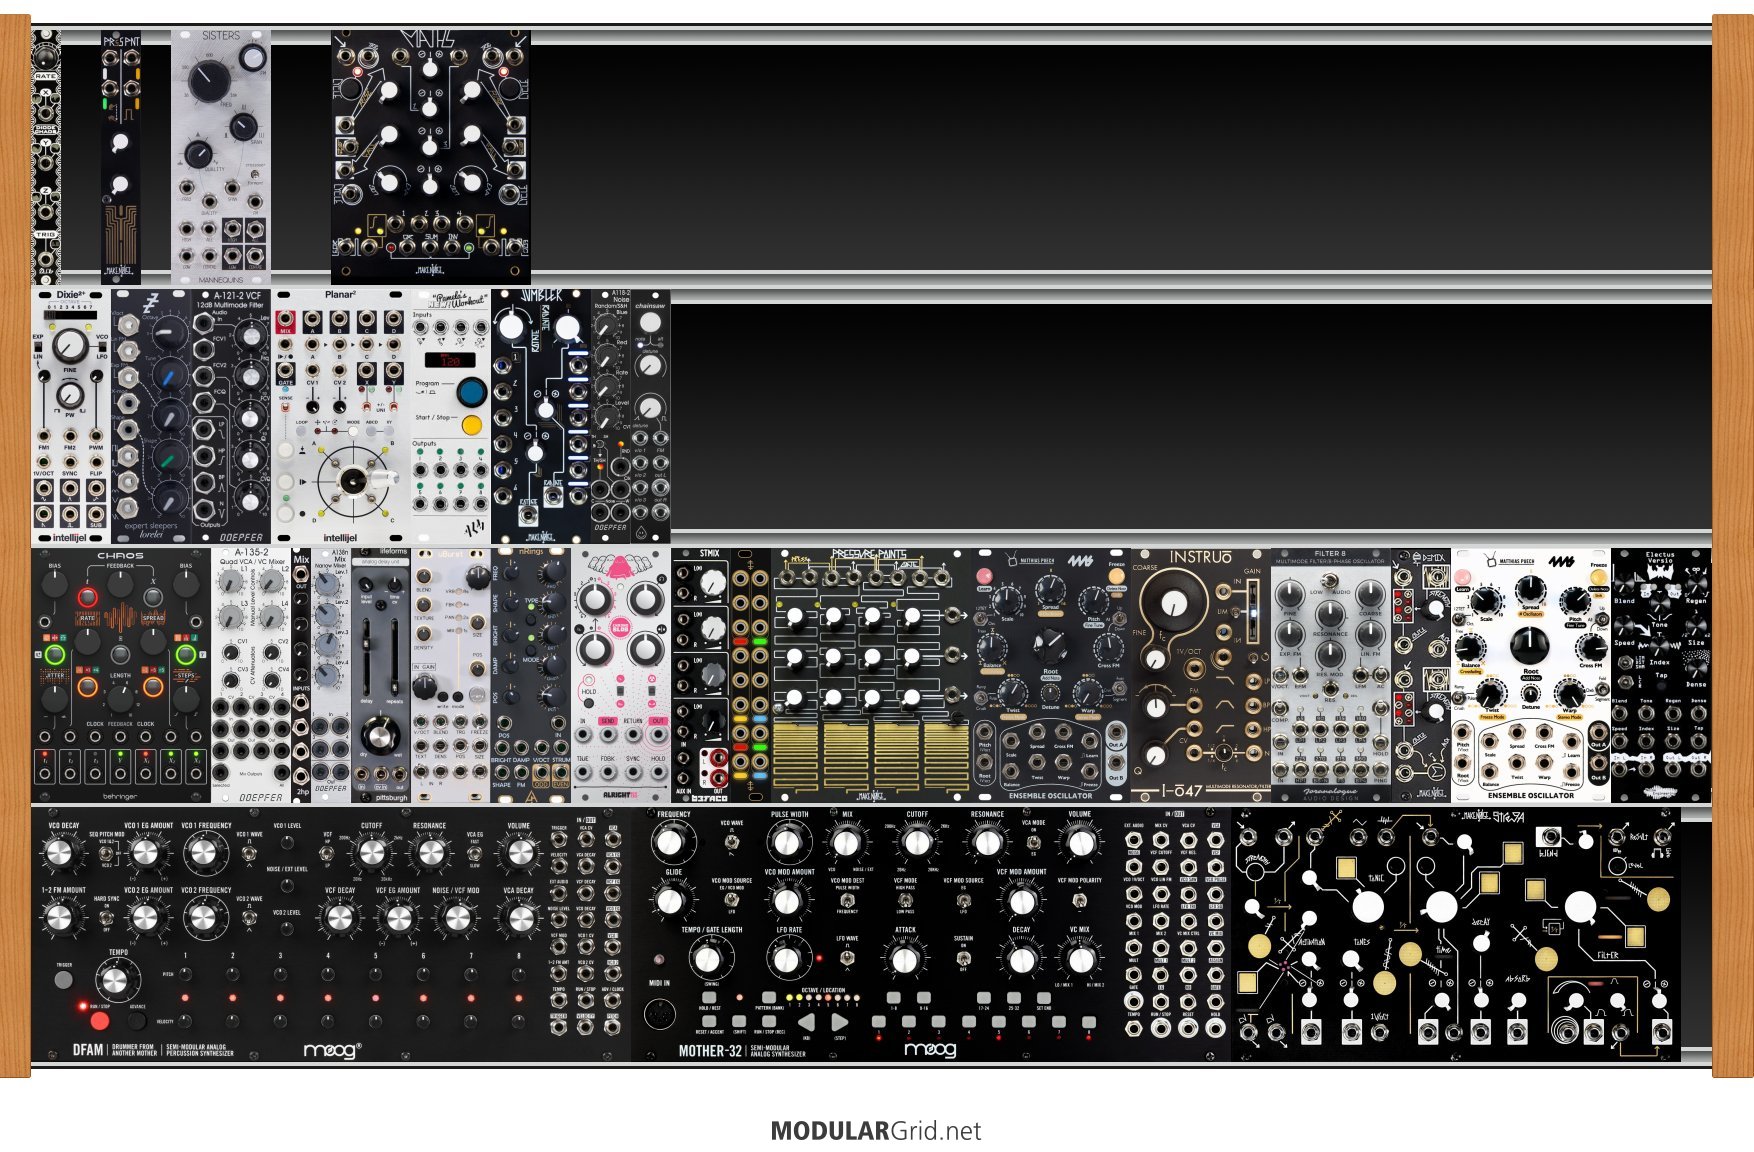This screenshot has width=1754, height=1152.
Task: Click the Instruo I-o47 Coarse knob
Action: pyautogui.click(x=1175, y=601)
